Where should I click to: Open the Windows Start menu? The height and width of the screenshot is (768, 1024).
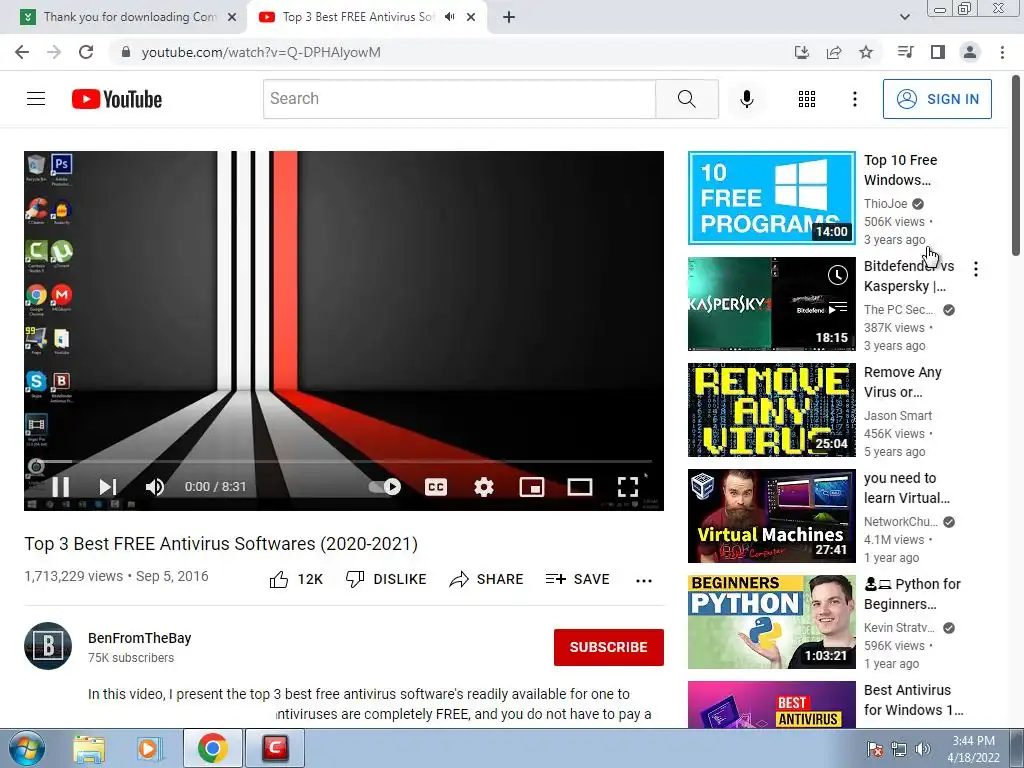tap(26, 748)
